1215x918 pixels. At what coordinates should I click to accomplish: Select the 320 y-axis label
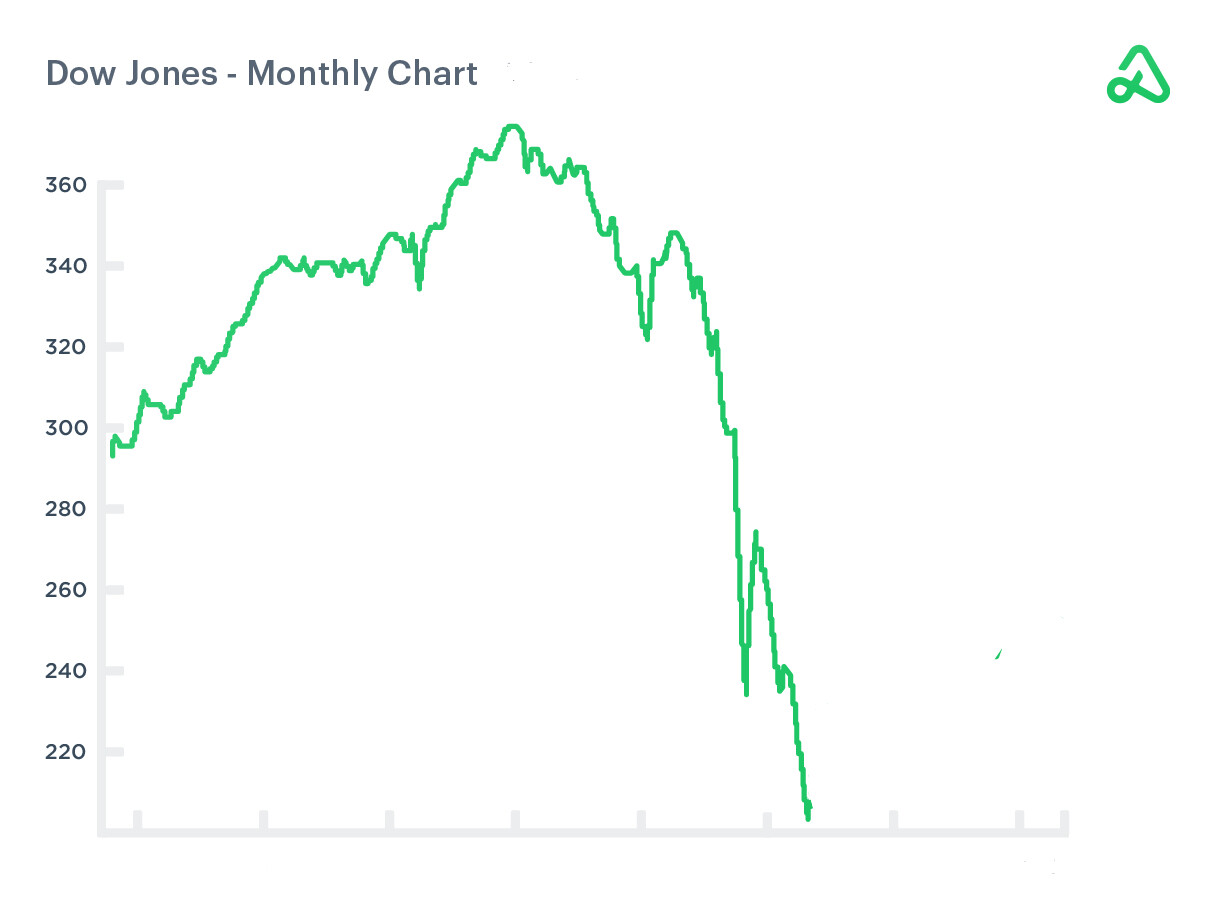(66, 347)
